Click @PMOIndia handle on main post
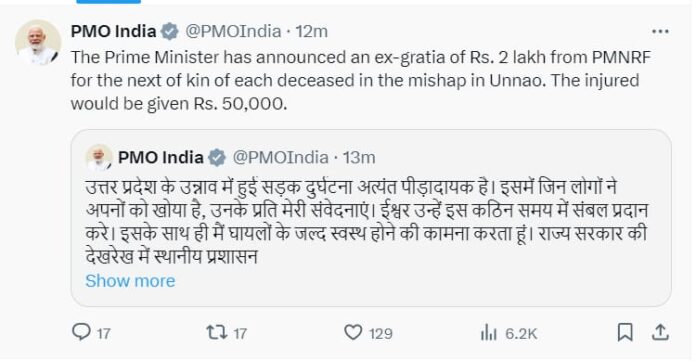Image resolution: width=696 pixels, height=361 pixels. pos(233,32)
